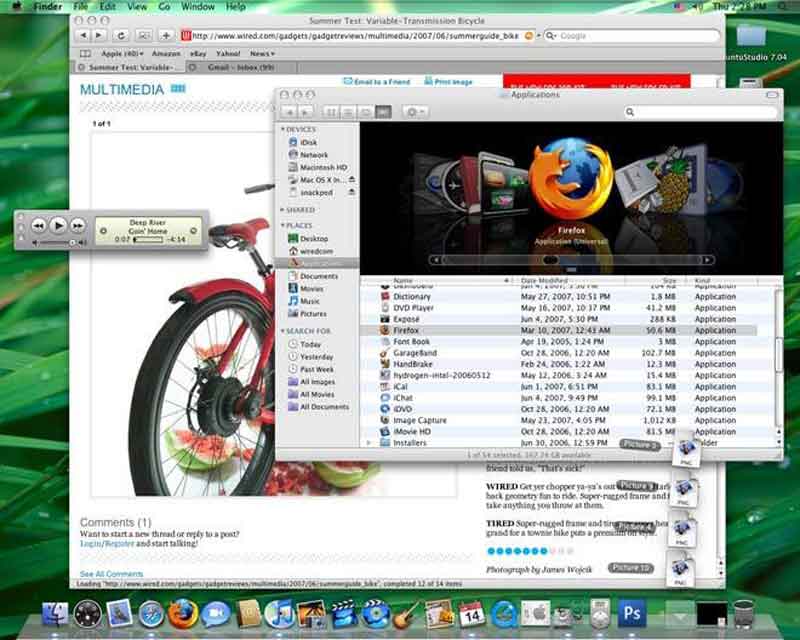This screenshot has width=800, height=640.
Task: Open iPhoto from the Dock
Action: pyautogui.click(x=312, y=613)
